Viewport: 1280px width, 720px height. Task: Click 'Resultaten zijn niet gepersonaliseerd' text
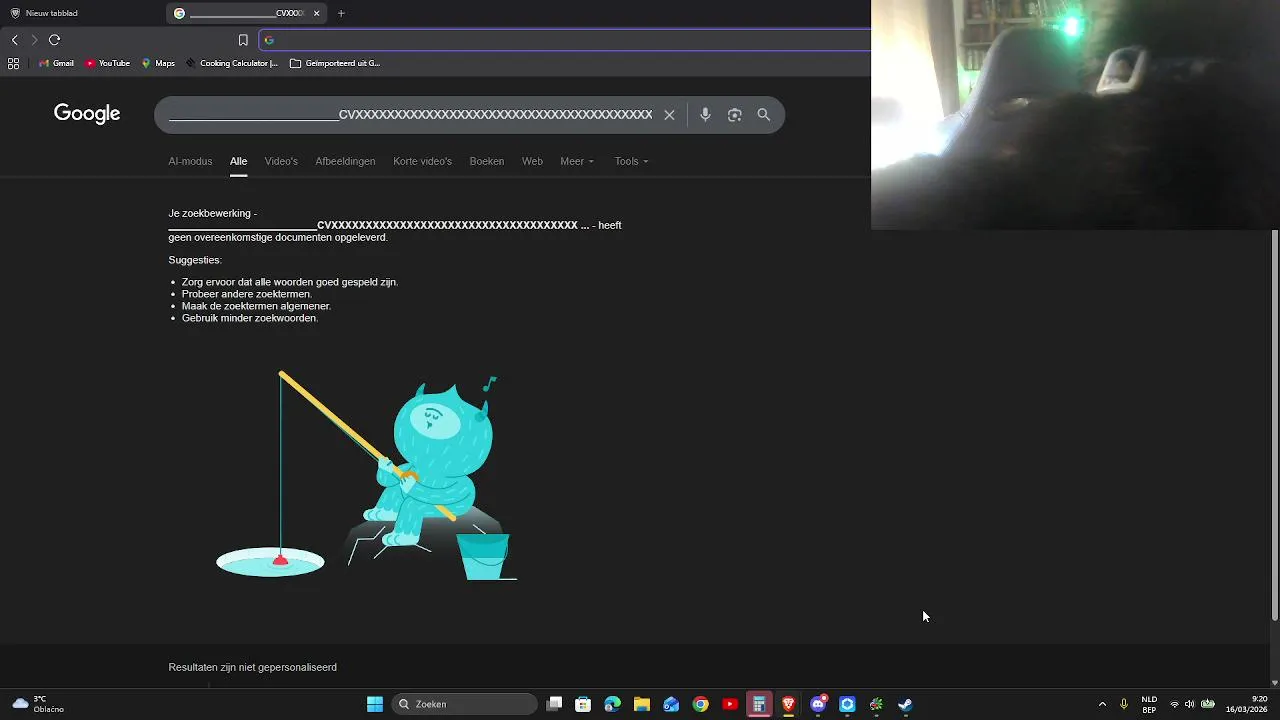pyautogui.click(x=252, y=667)
